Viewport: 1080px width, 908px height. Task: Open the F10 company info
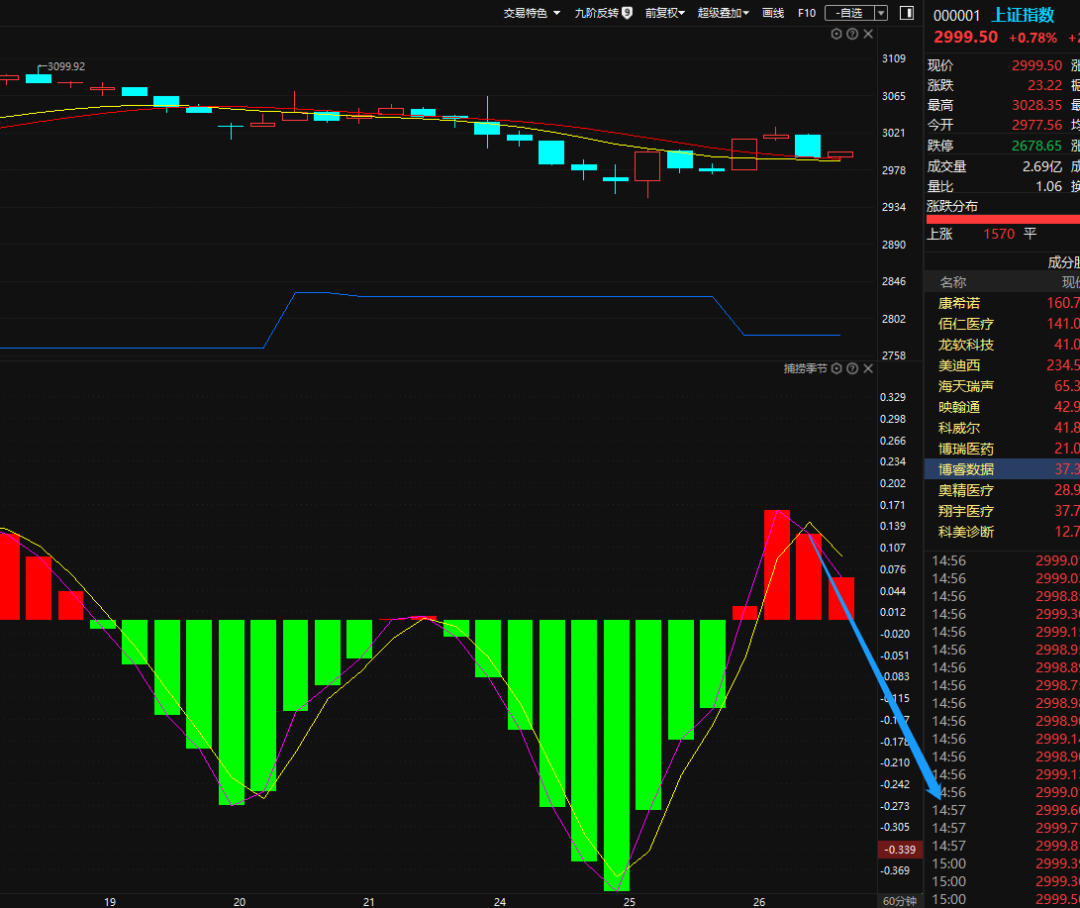point(807,13)
